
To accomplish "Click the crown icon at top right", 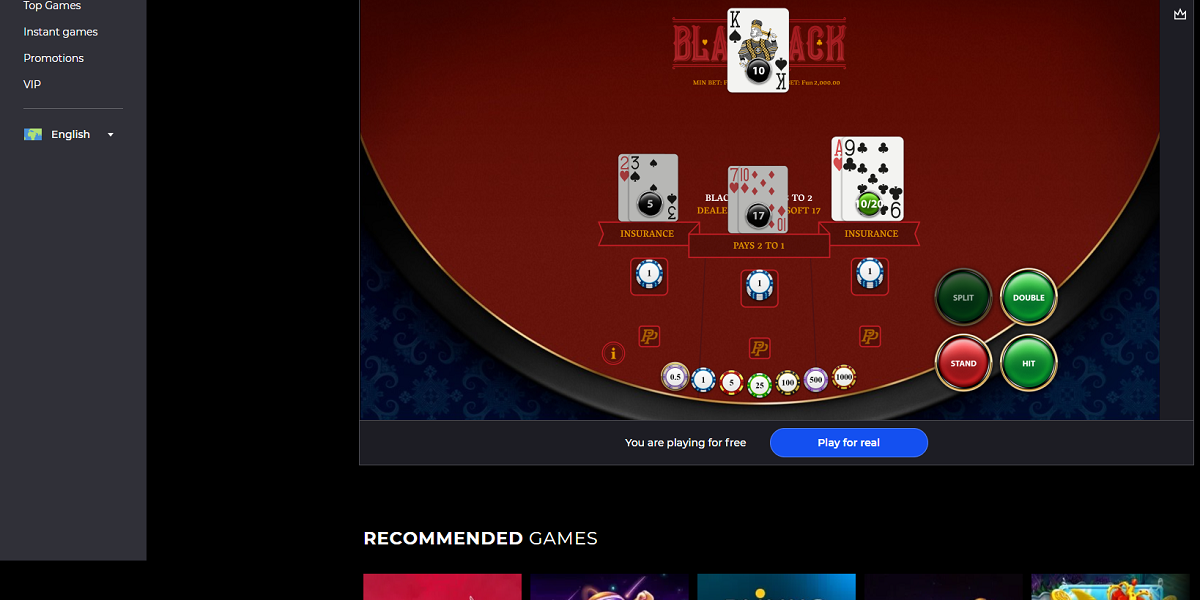I will click(x=1180, y=14).
